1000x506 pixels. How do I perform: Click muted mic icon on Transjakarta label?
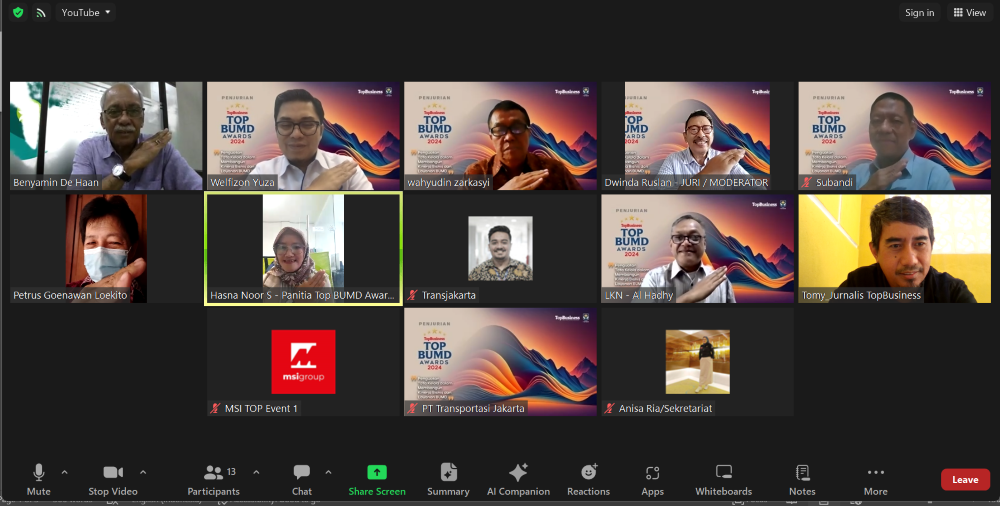413,295
